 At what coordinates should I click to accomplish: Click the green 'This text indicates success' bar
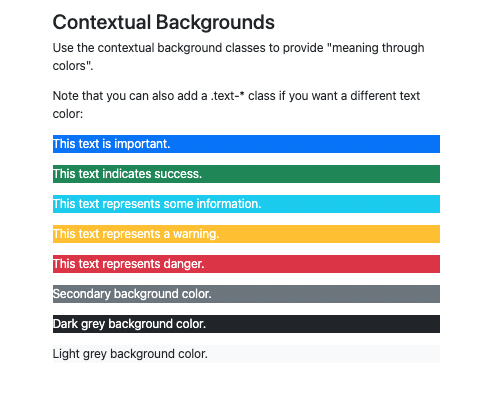point(246,174)
